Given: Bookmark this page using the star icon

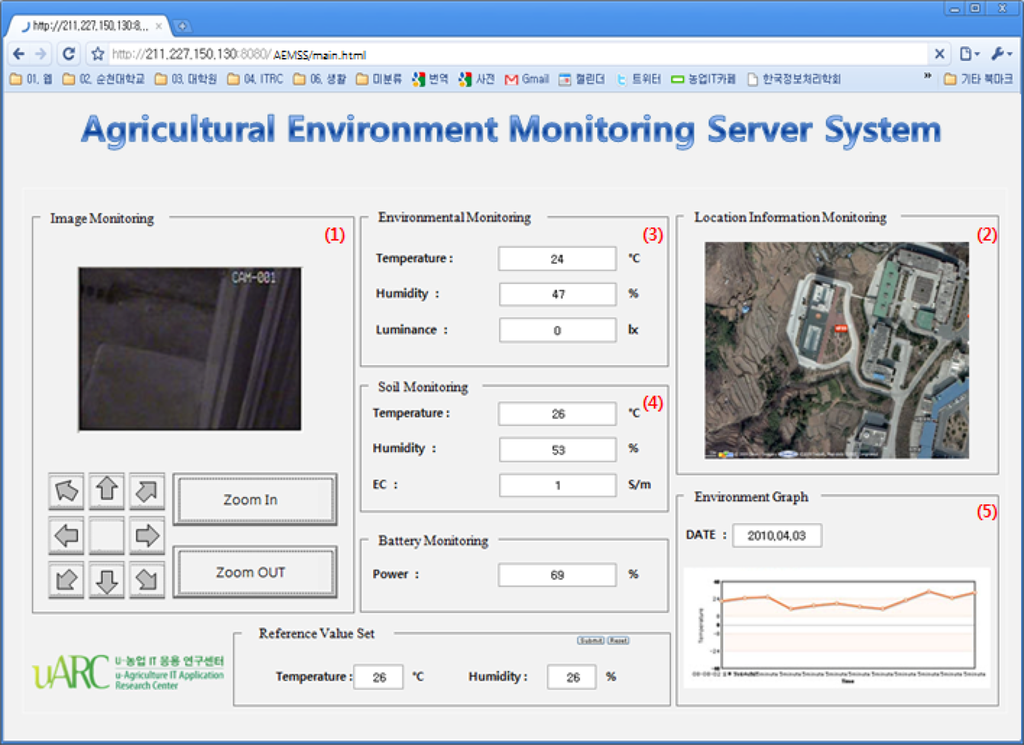Looking at the screenshot, I should click(x=97, y=54).
